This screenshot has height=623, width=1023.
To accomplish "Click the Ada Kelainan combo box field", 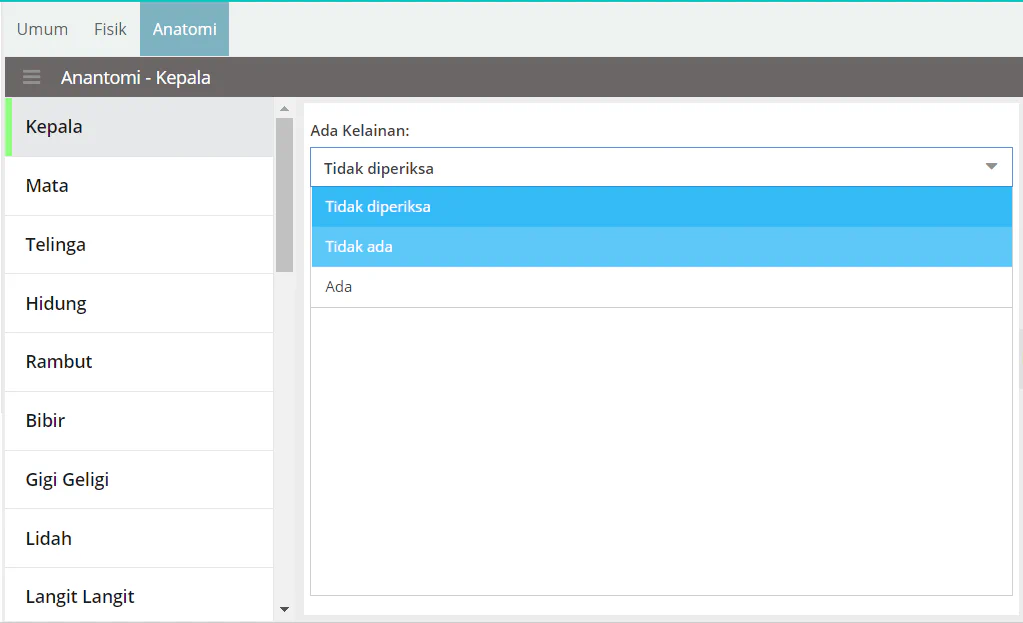I will point(661,167).
